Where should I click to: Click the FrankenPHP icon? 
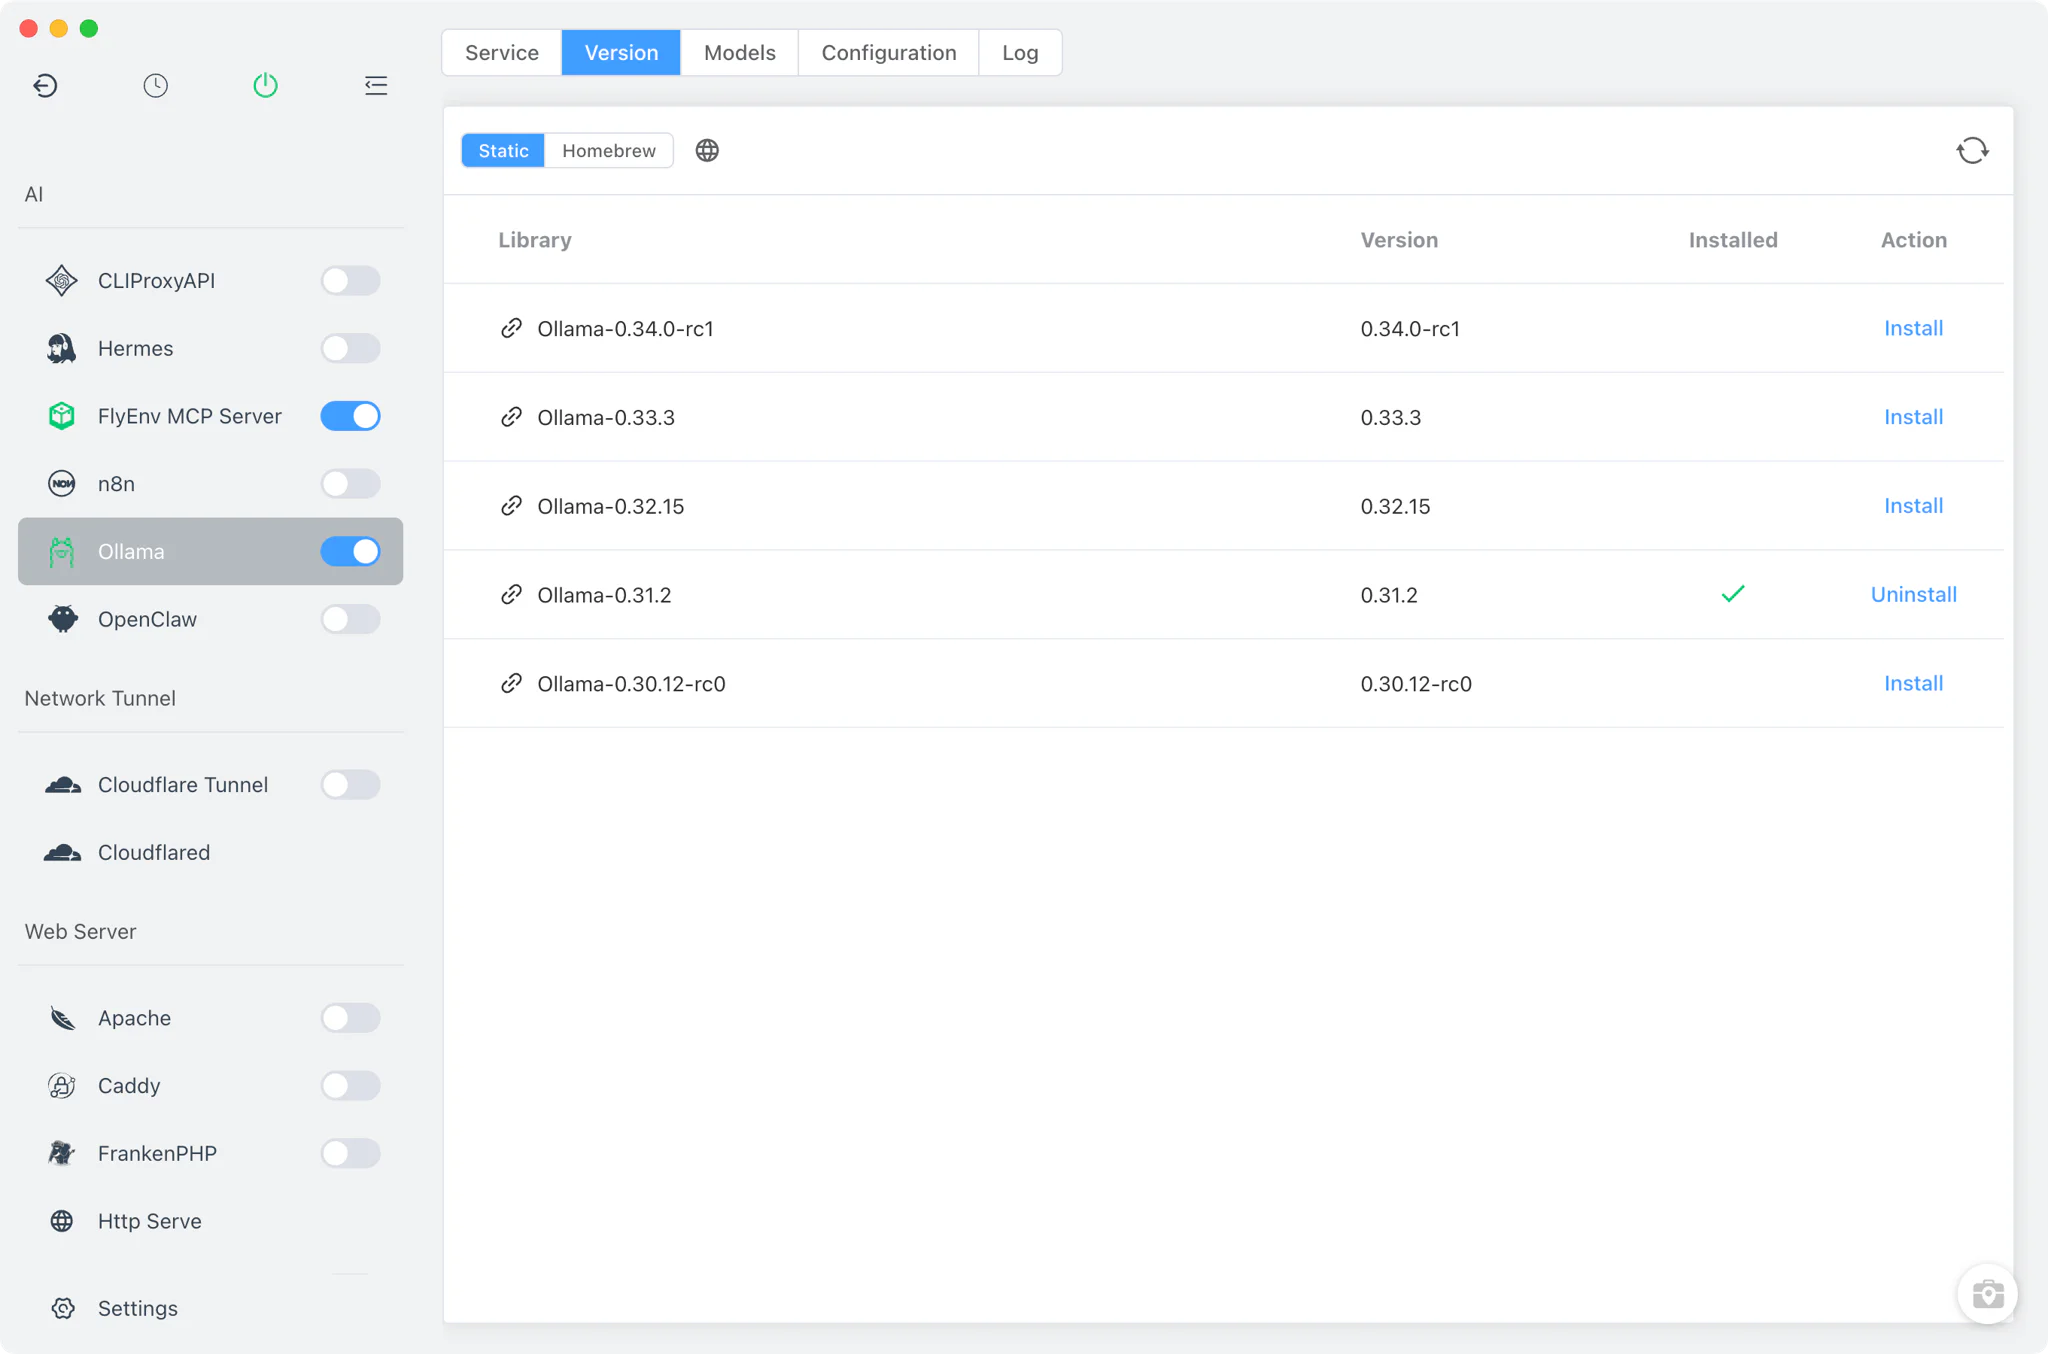pos(62,1153)
